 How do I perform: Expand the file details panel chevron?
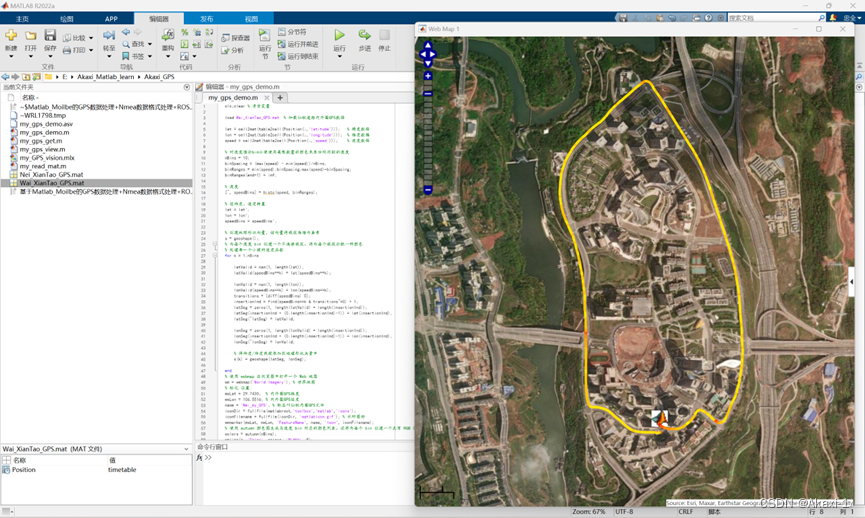(x=186, y=449)
